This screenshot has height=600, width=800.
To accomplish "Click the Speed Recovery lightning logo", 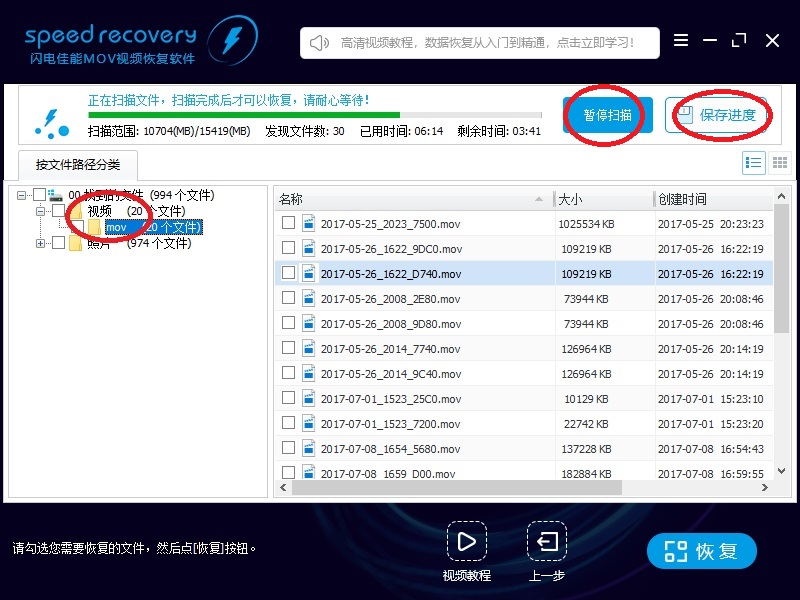I will [232, 41].
